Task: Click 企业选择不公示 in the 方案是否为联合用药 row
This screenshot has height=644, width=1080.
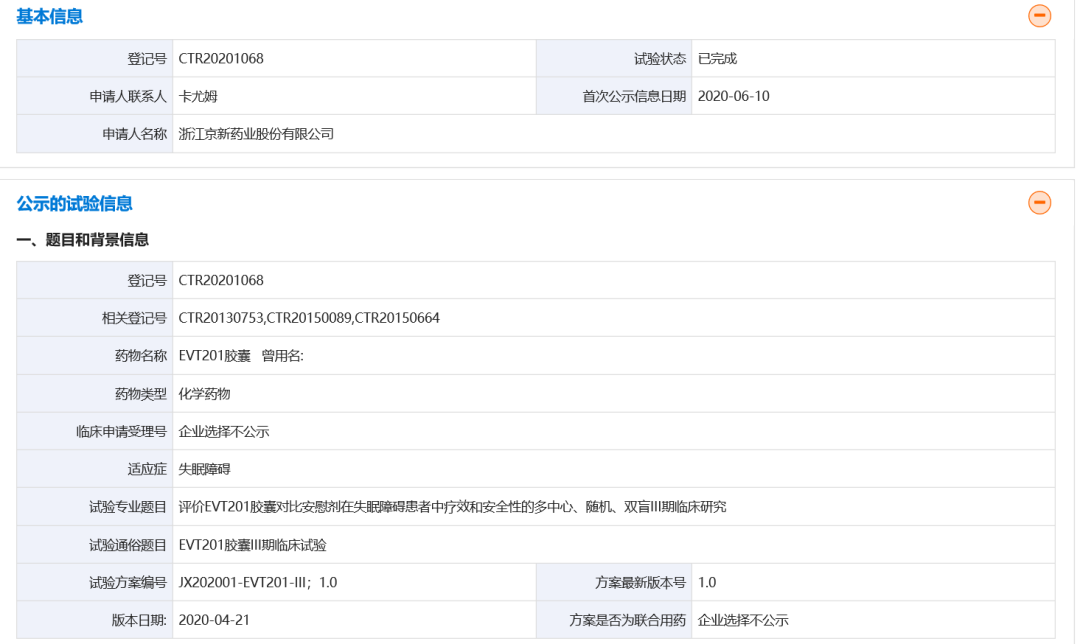Action: pyautogui.click(x=743, y=620)
